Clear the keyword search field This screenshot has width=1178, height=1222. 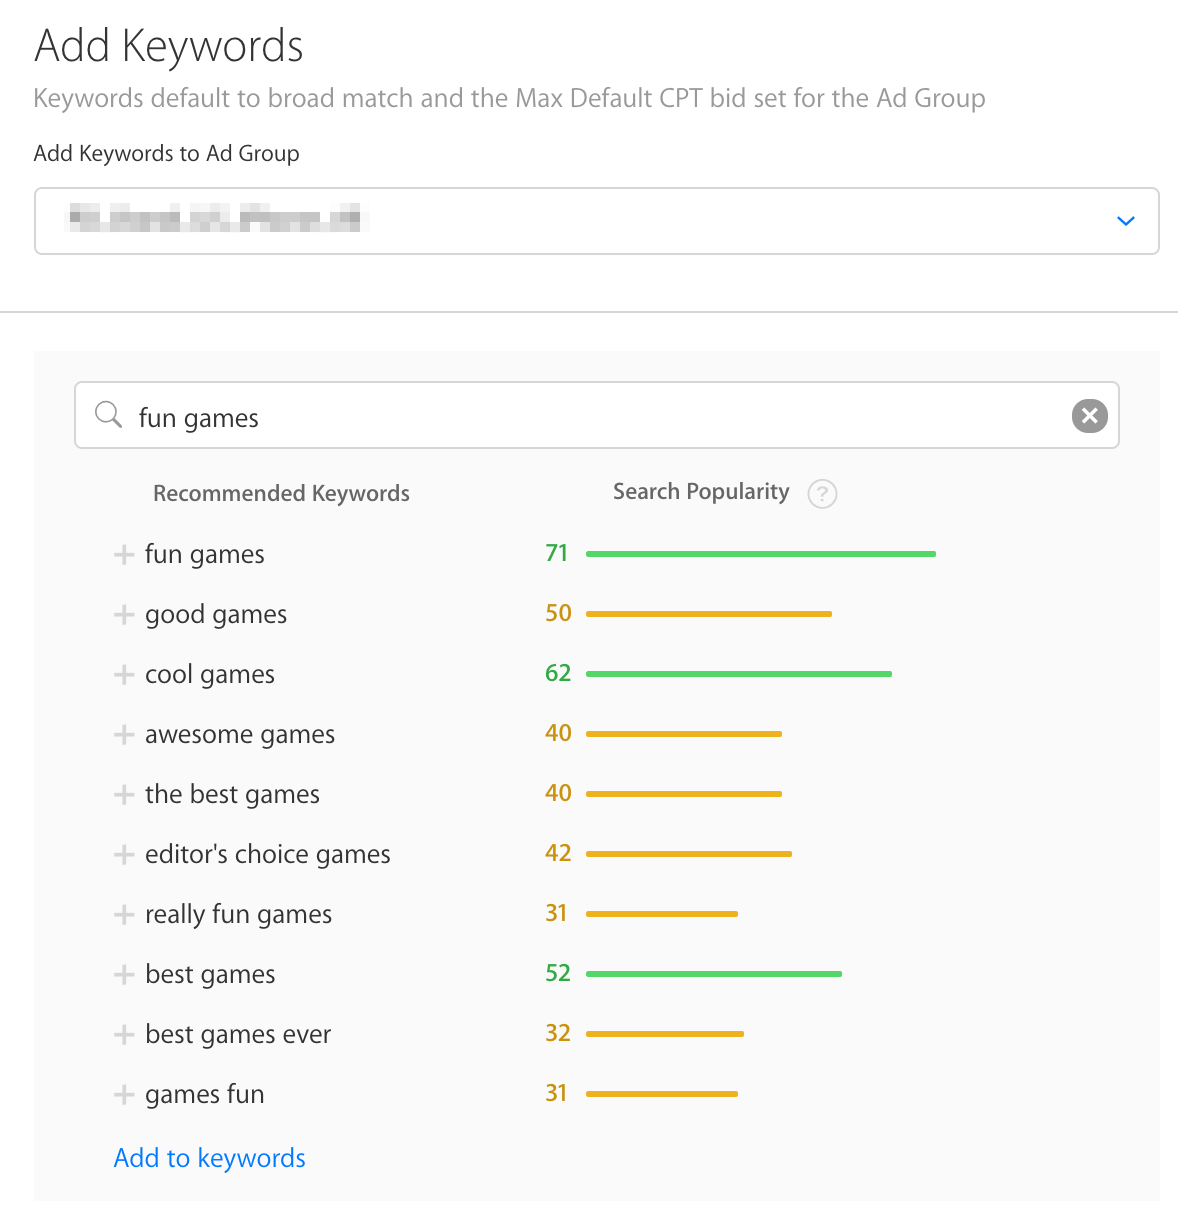(x=1089, y=416)
